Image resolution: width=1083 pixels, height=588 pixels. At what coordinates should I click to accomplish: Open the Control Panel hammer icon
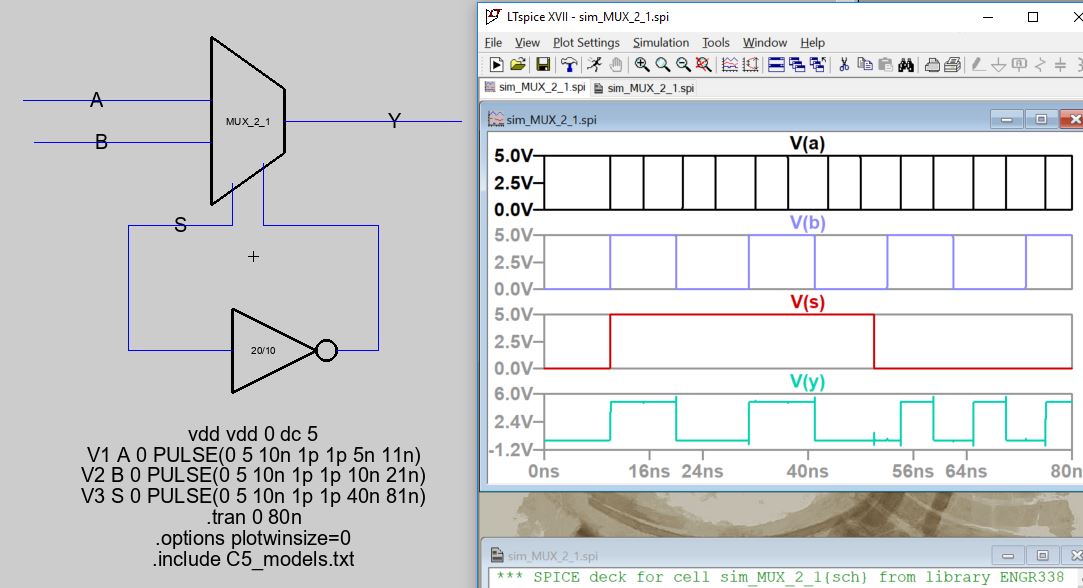click(569, 65)
